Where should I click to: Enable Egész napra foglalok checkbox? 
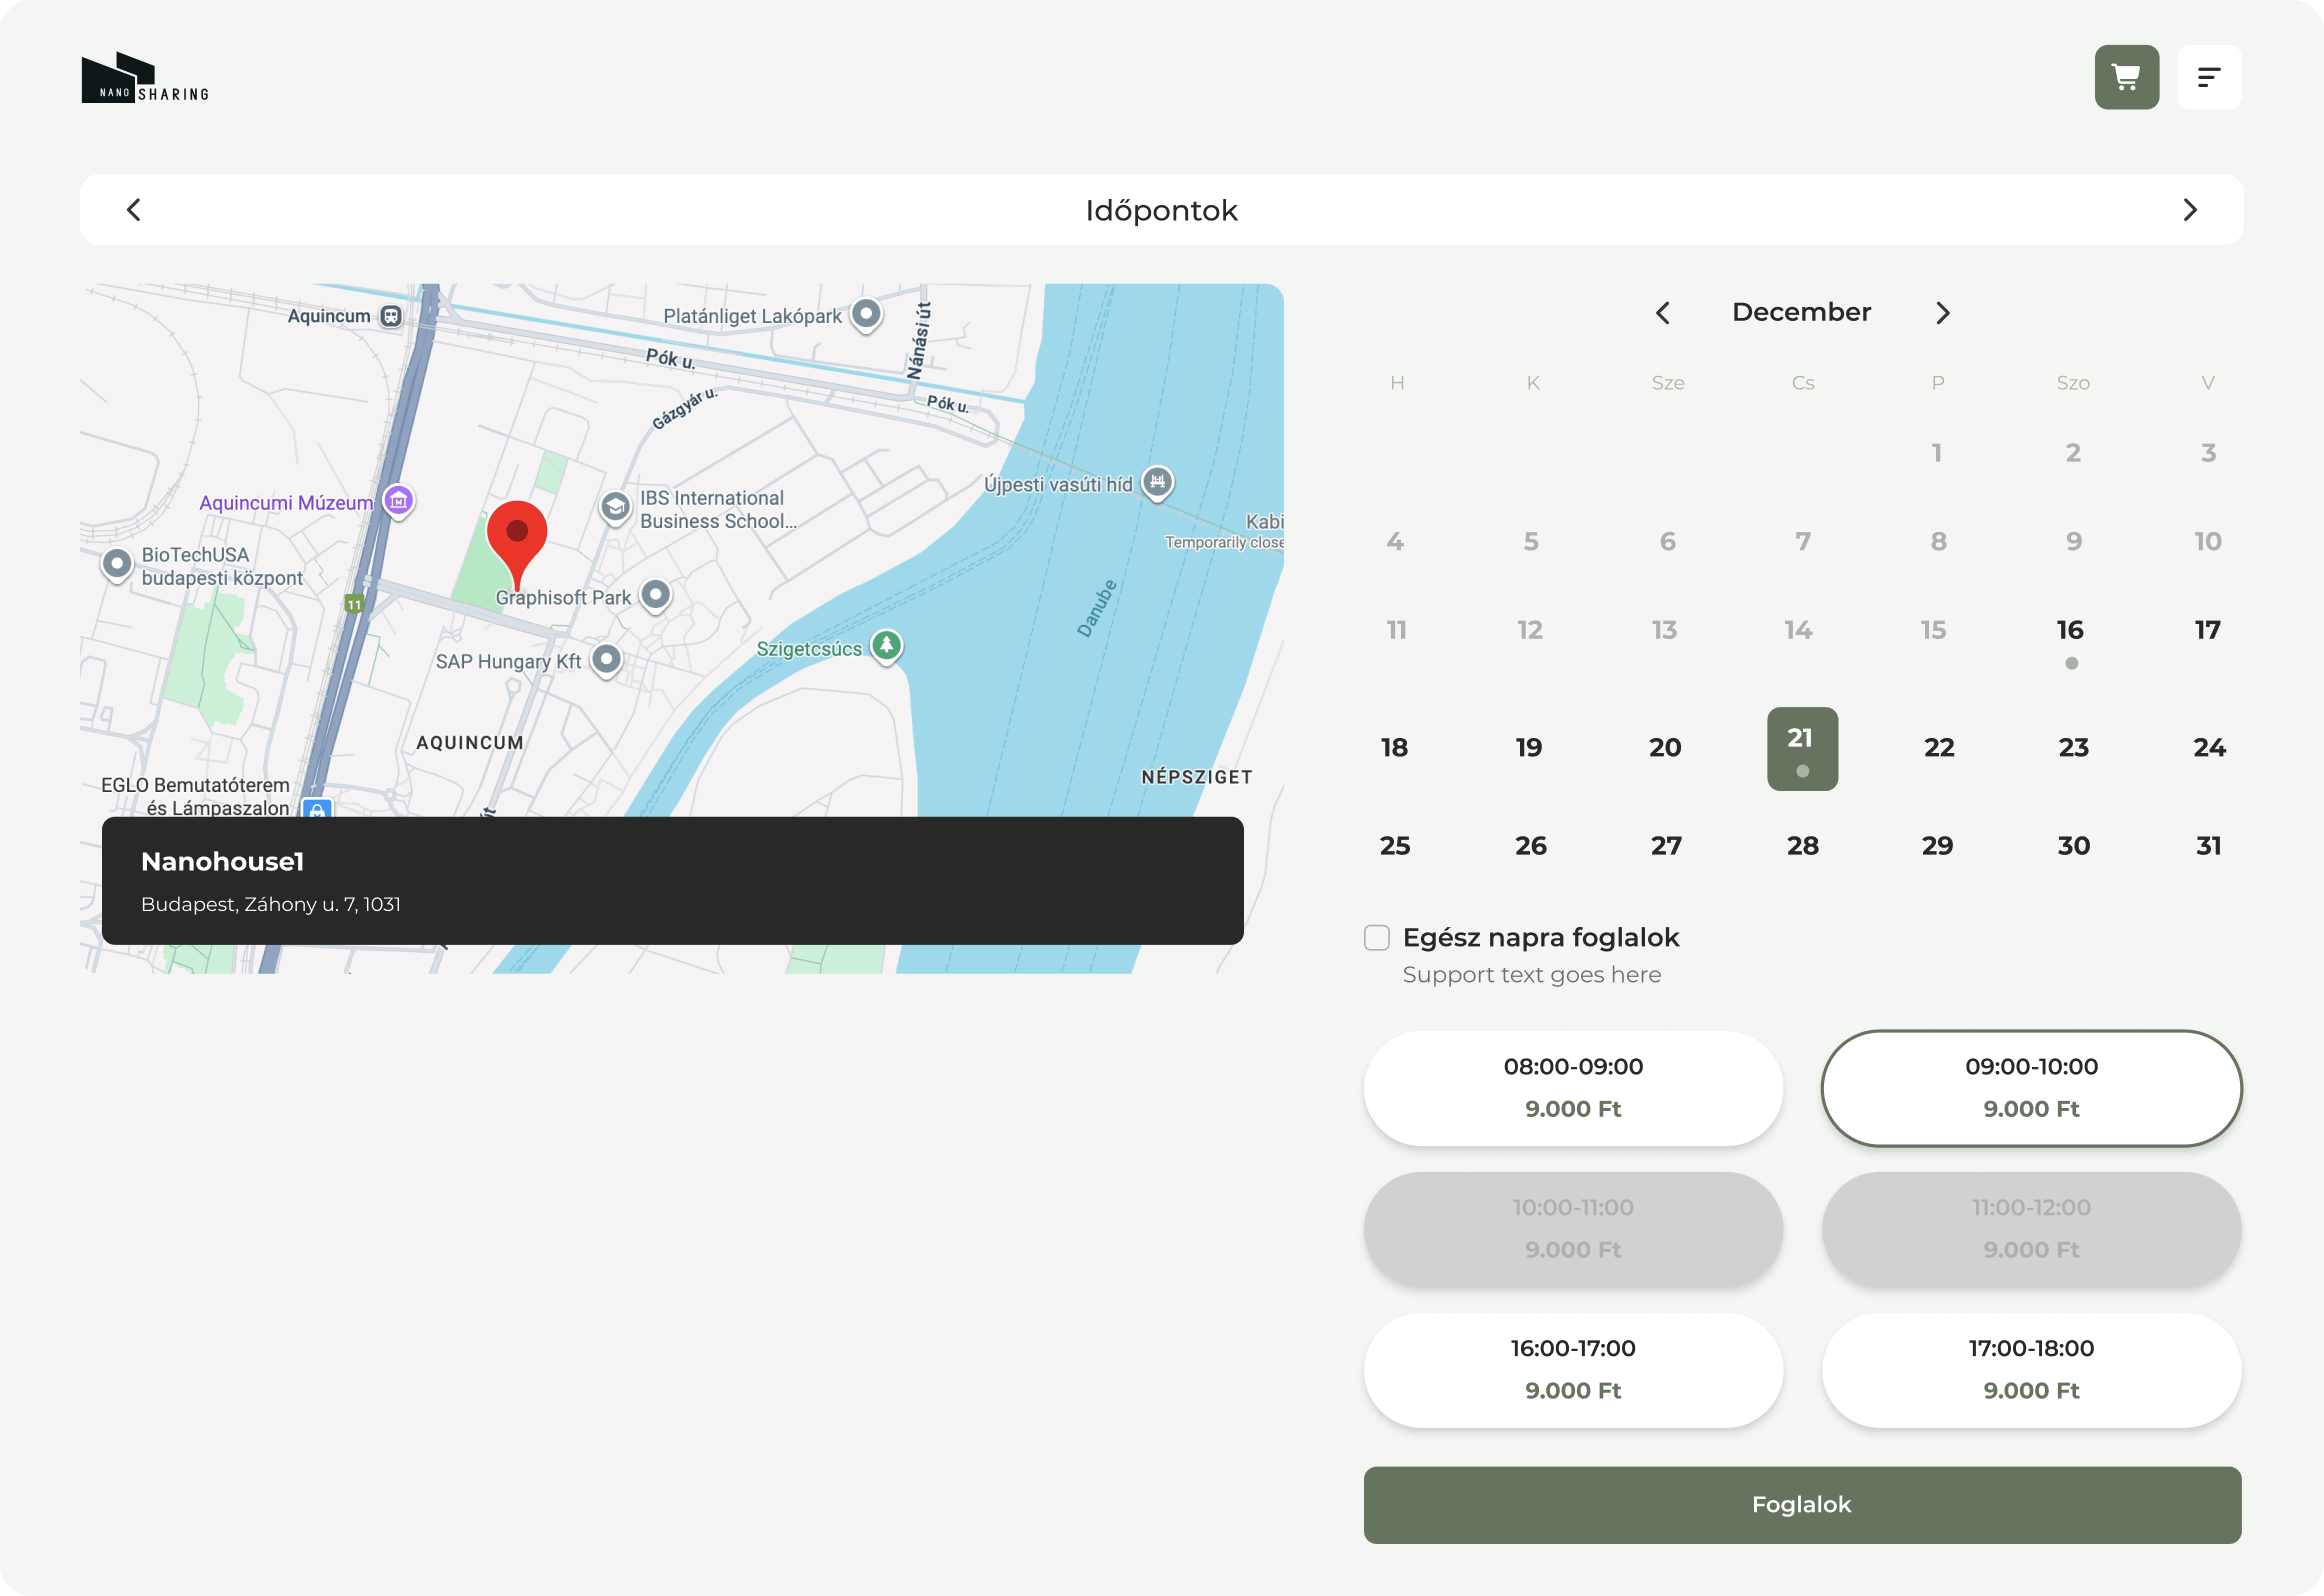tap(1377, 937)
